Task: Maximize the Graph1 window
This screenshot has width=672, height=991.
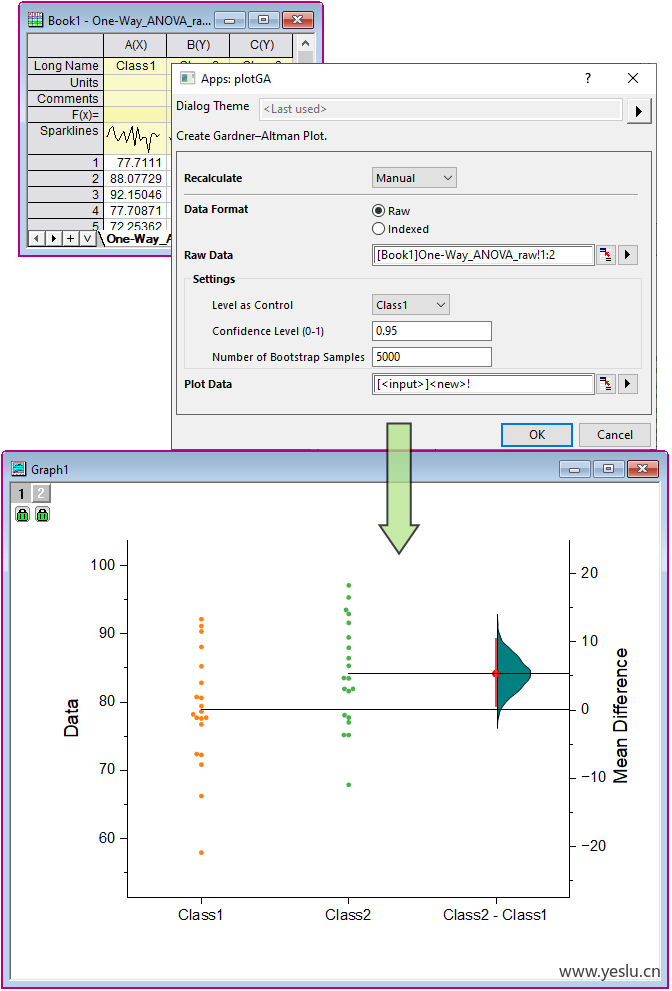Action: point(608,468)
